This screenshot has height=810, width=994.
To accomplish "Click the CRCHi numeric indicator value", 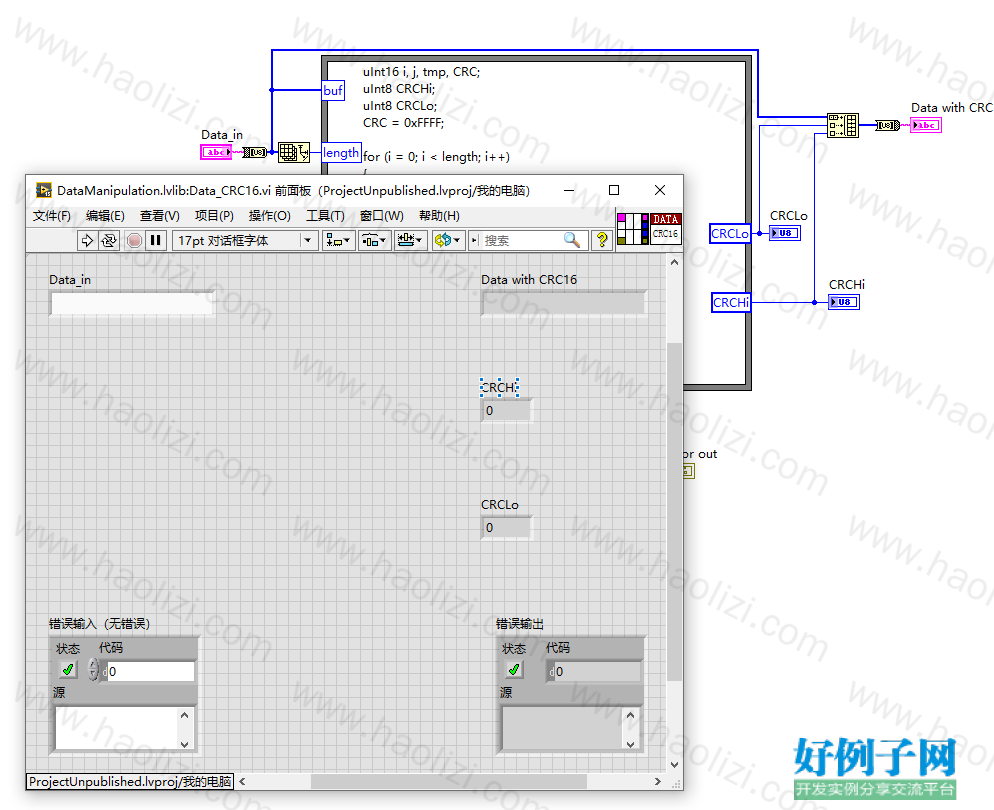I will point(507,411).
